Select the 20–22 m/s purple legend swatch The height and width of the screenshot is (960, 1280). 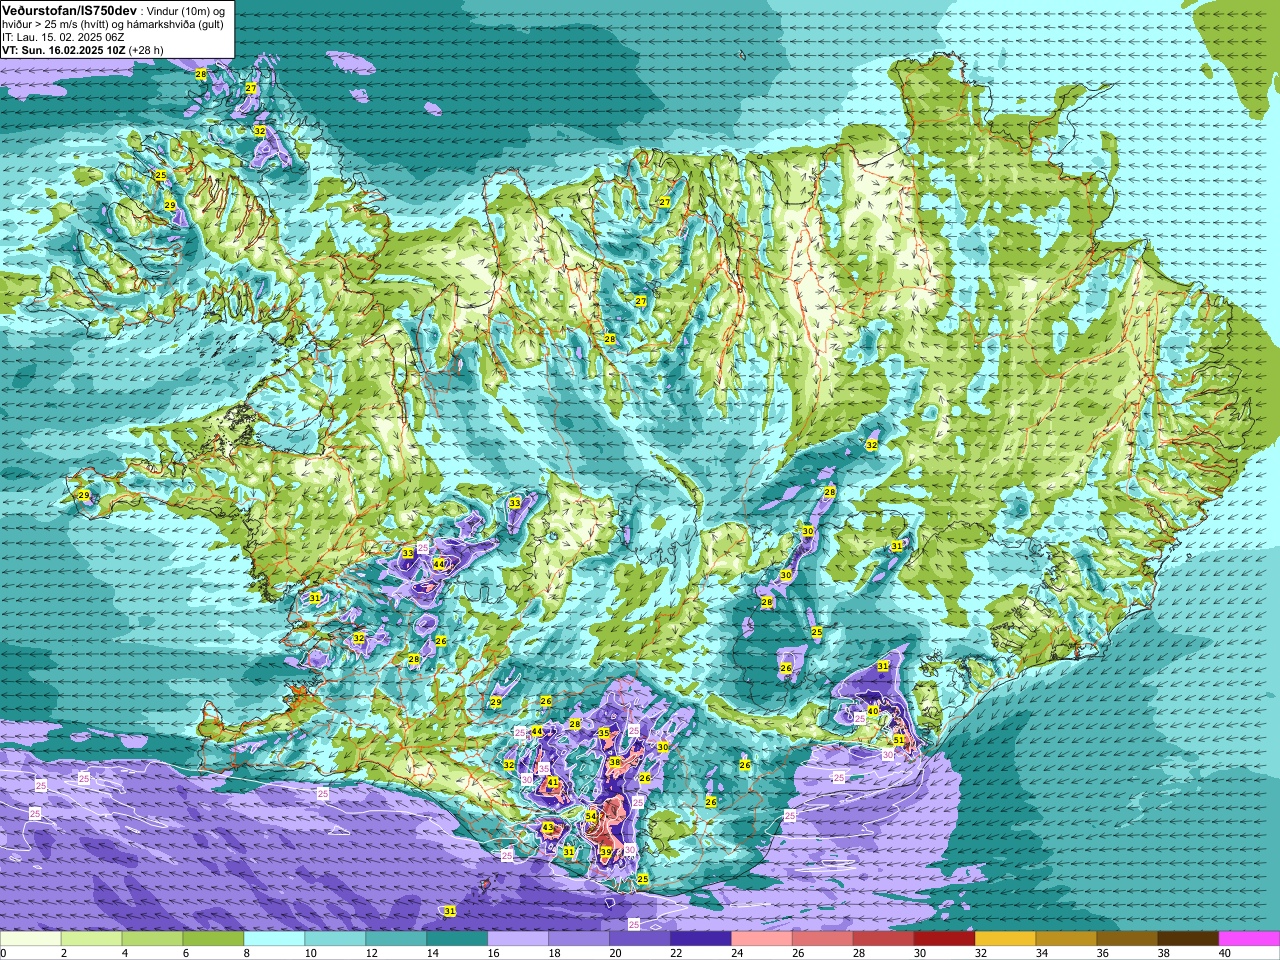[x=640, y=939]
